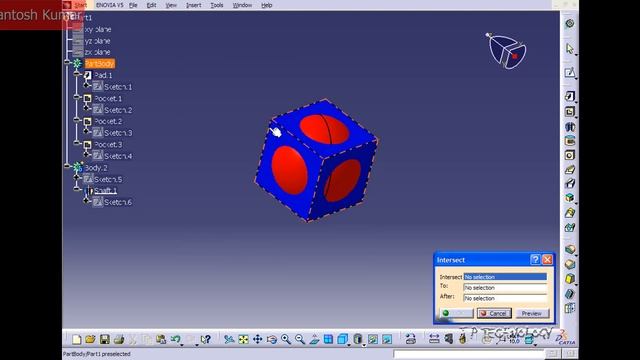Open the ENOVIA V5 menu
This screenshot has width=640, height=360.
(x=109, y=5)
